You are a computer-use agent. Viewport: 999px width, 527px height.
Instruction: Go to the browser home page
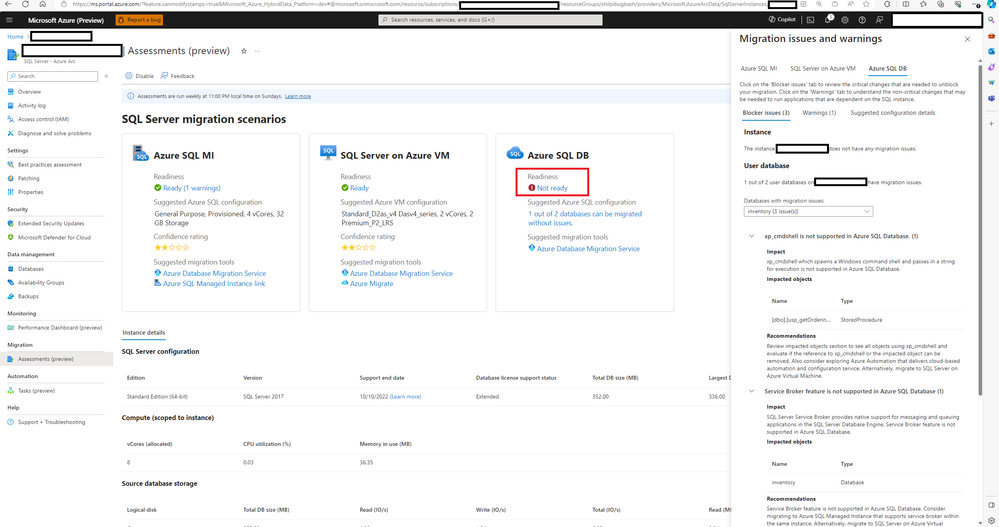coord(43,4)
